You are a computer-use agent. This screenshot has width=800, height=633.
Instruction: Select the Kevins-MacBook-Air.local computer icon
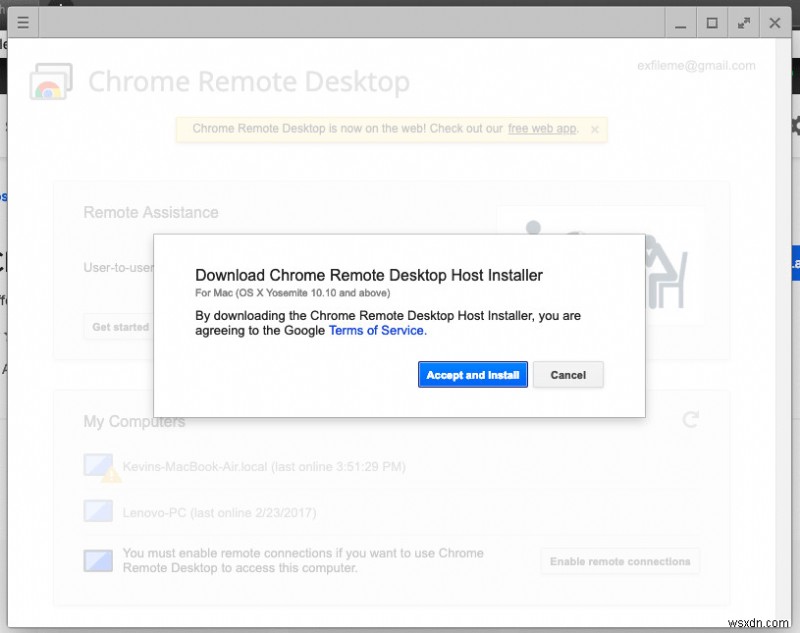(x=97, y=466)
